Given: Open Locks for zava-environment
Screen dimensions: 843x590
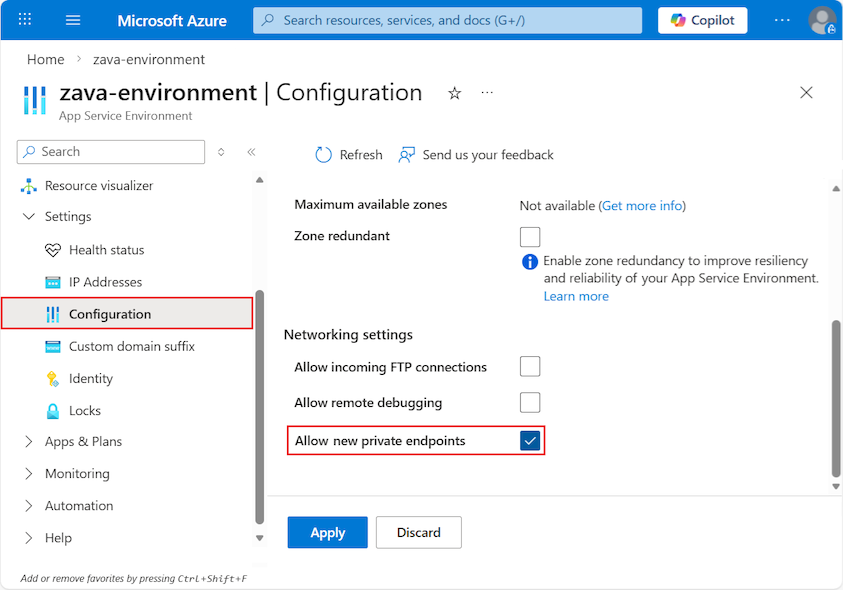Looking at the screenshot, I should tap(85, 410).
